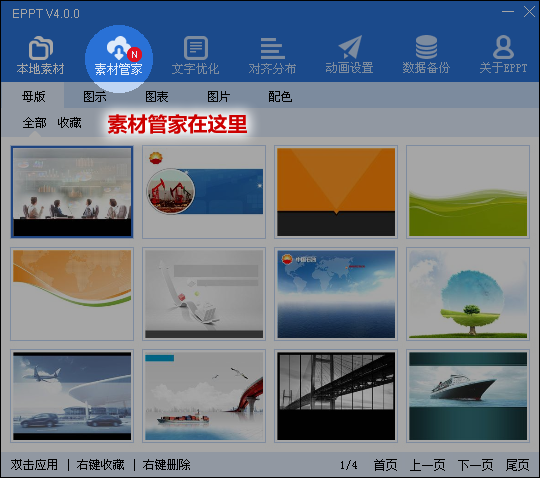Pick the black-and-white bridge template thumbnail
540x478 pixels.
(336, 396)
